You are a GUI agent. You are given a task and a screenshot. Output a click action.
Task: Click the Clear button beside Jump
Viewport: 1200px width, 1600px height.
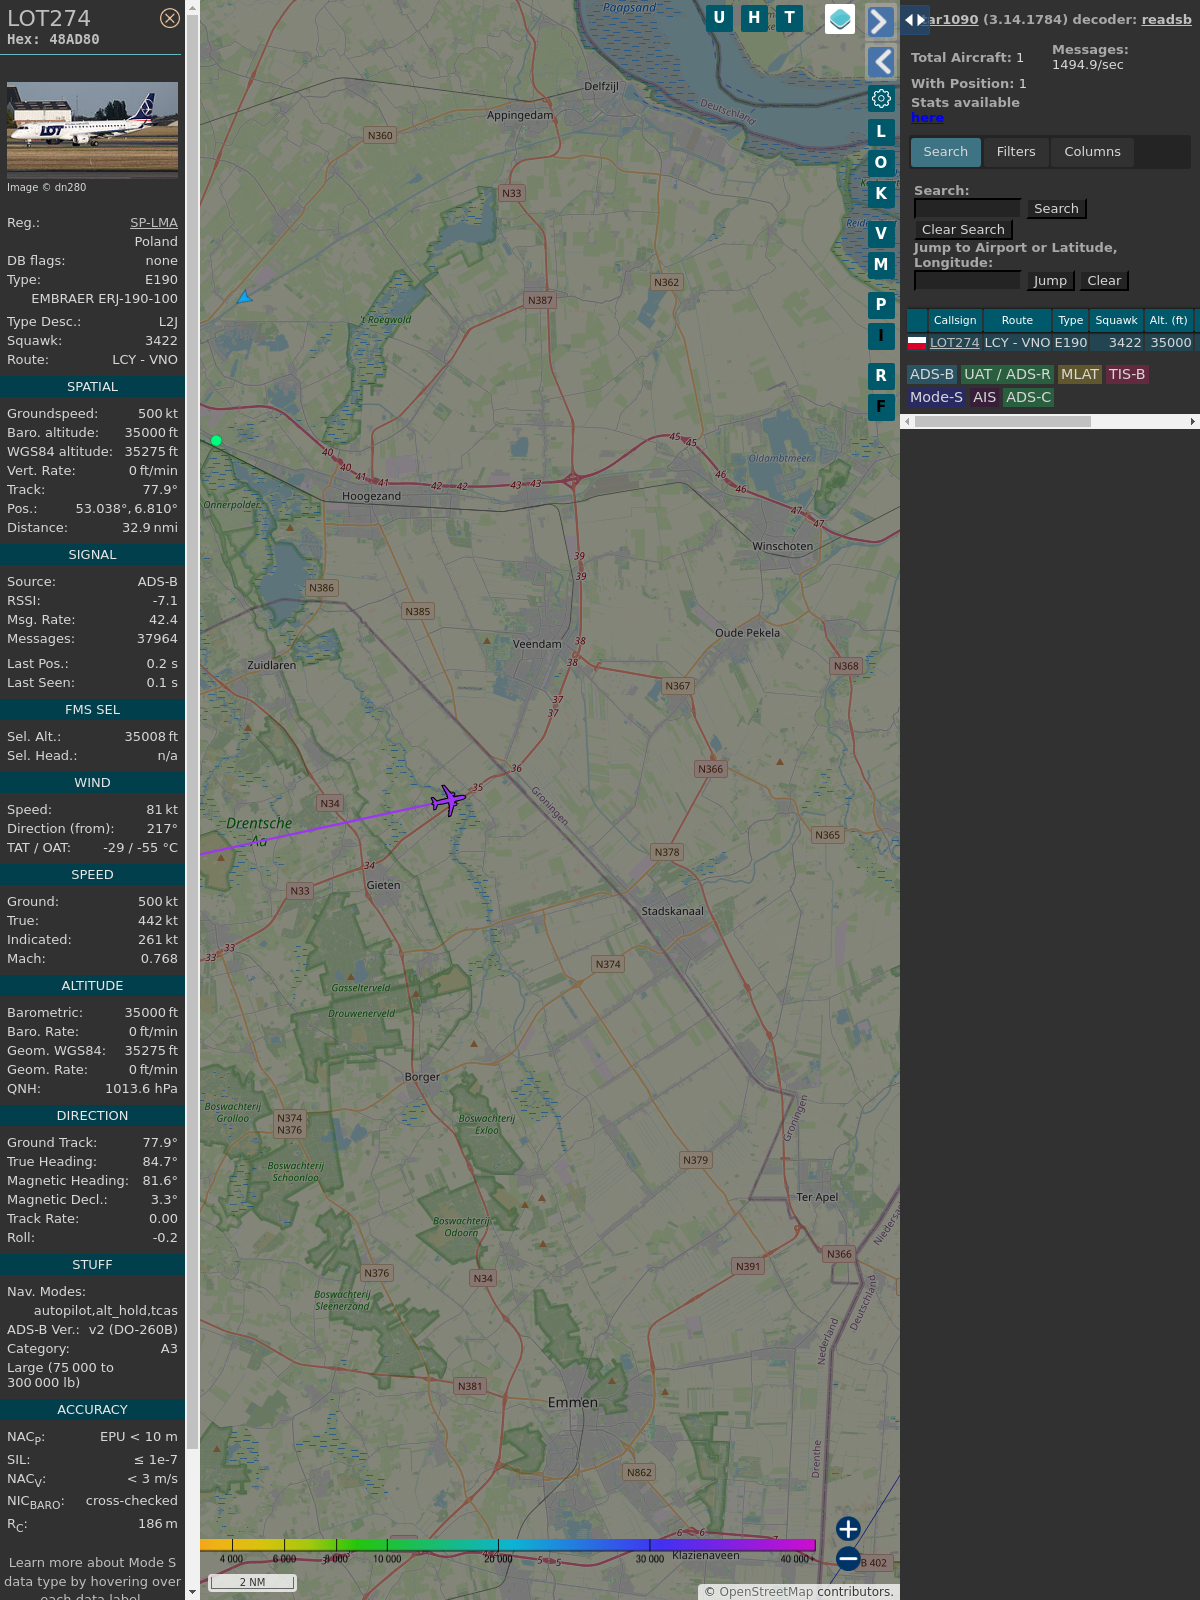pos(1104,280)
